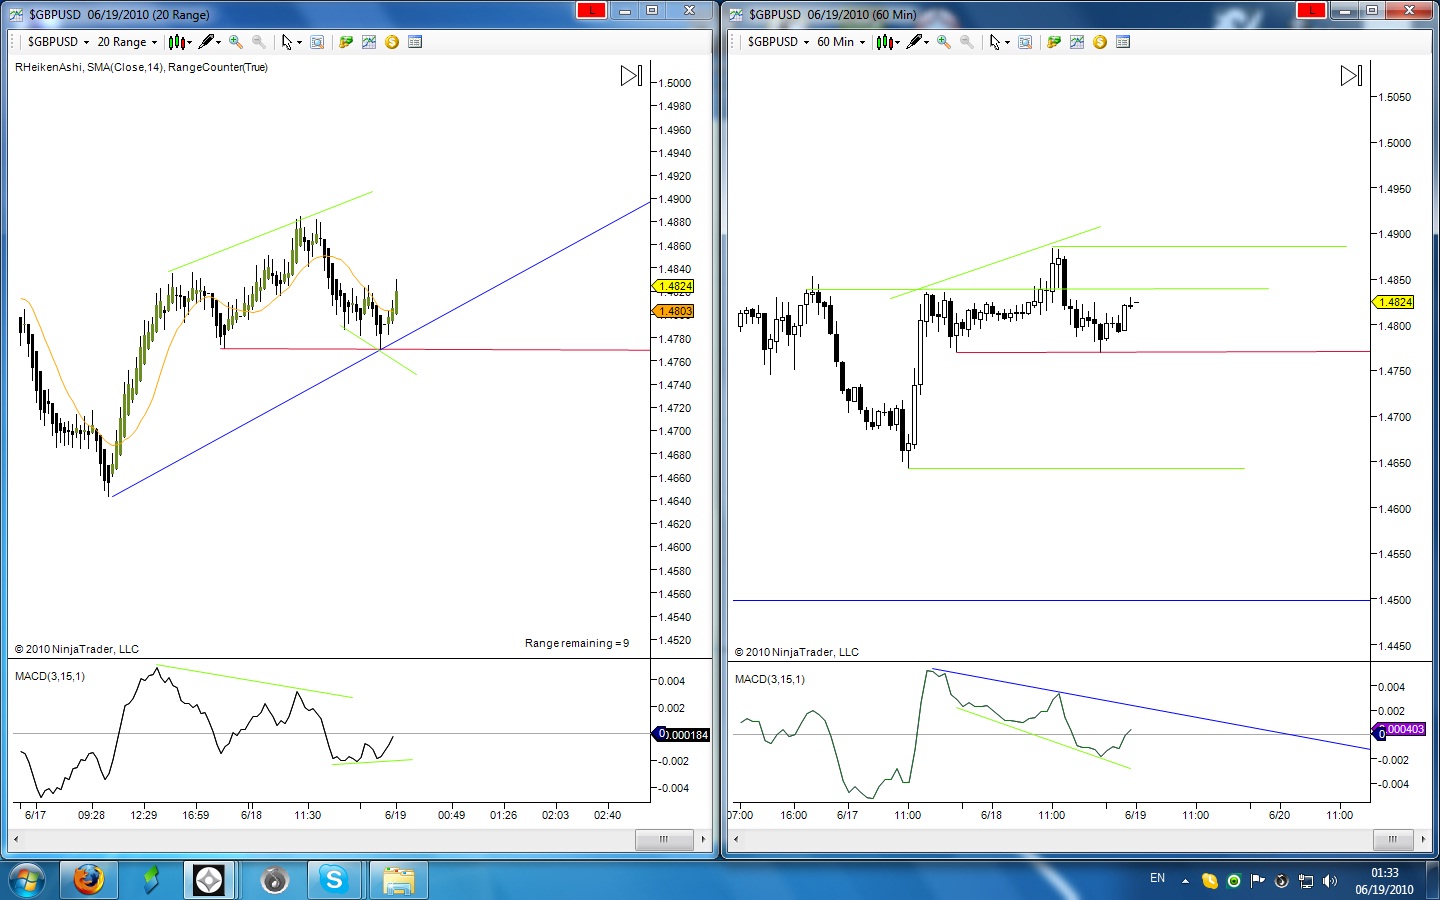Click copyright notice in 60 Min chart
Viewport: 1440px width, 900px height.
point(797,652)
